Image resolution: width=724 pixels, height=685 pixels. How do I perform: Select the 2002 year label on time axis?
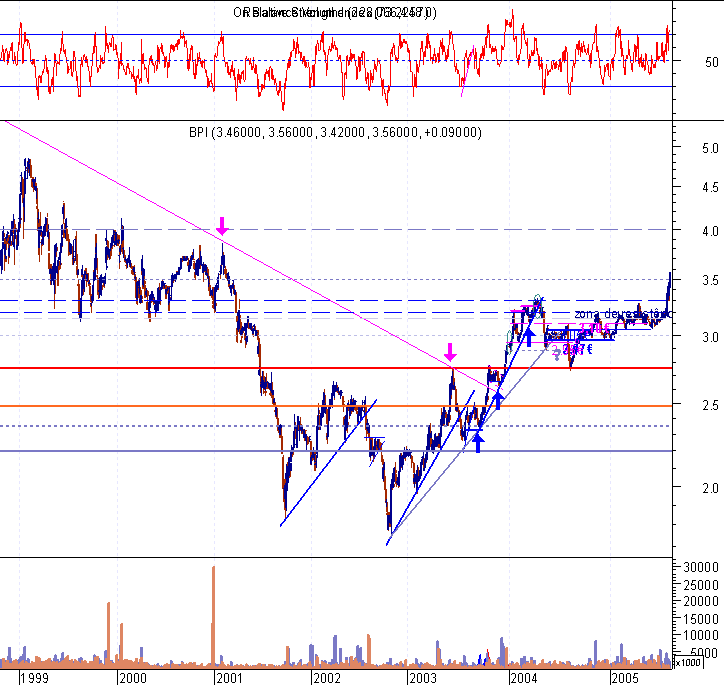click(327, 678)
